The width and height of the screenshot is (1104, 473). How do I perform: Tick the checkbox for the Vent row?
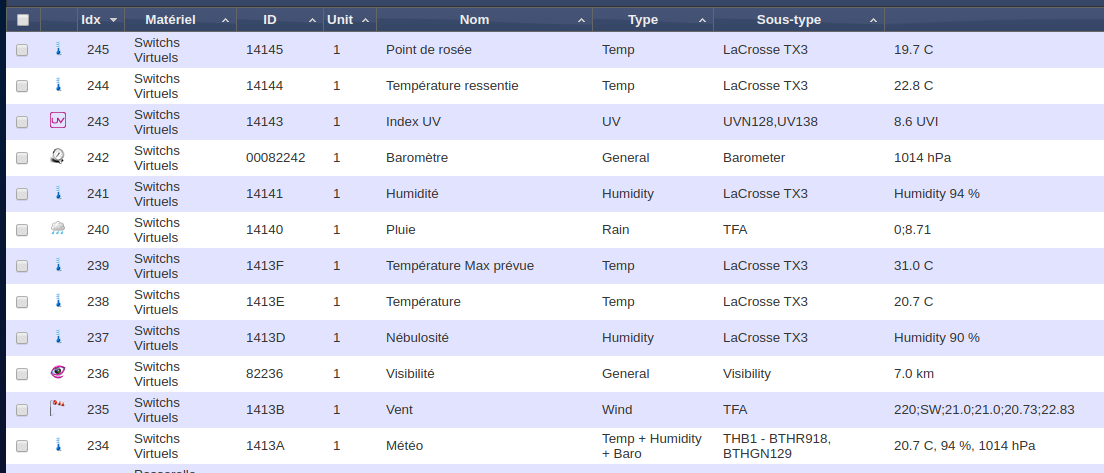[23, 410]
